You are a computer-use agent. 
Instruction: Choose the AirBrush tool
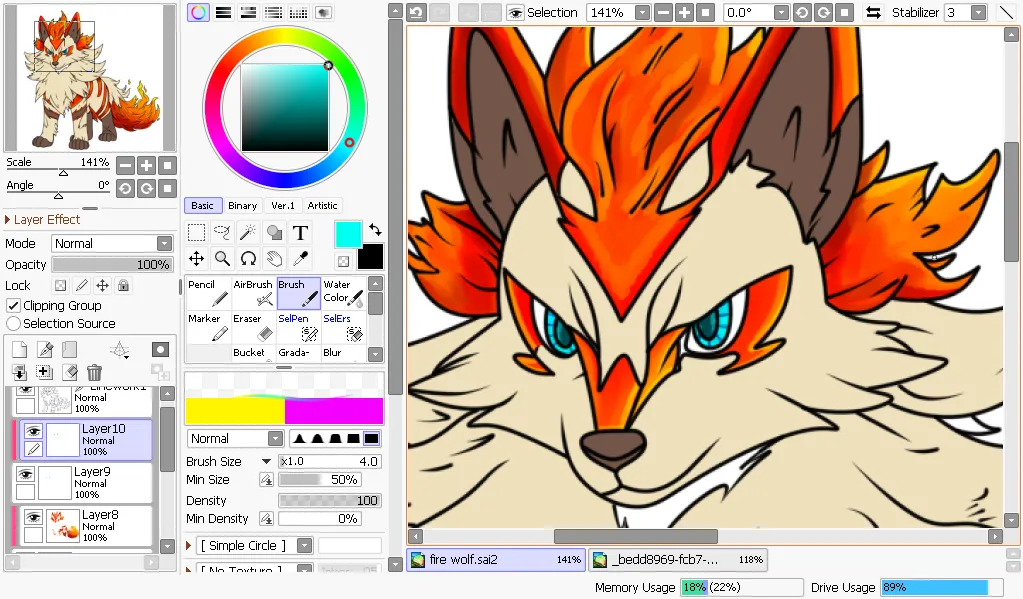pyautogui.click(x=253, y=293)
